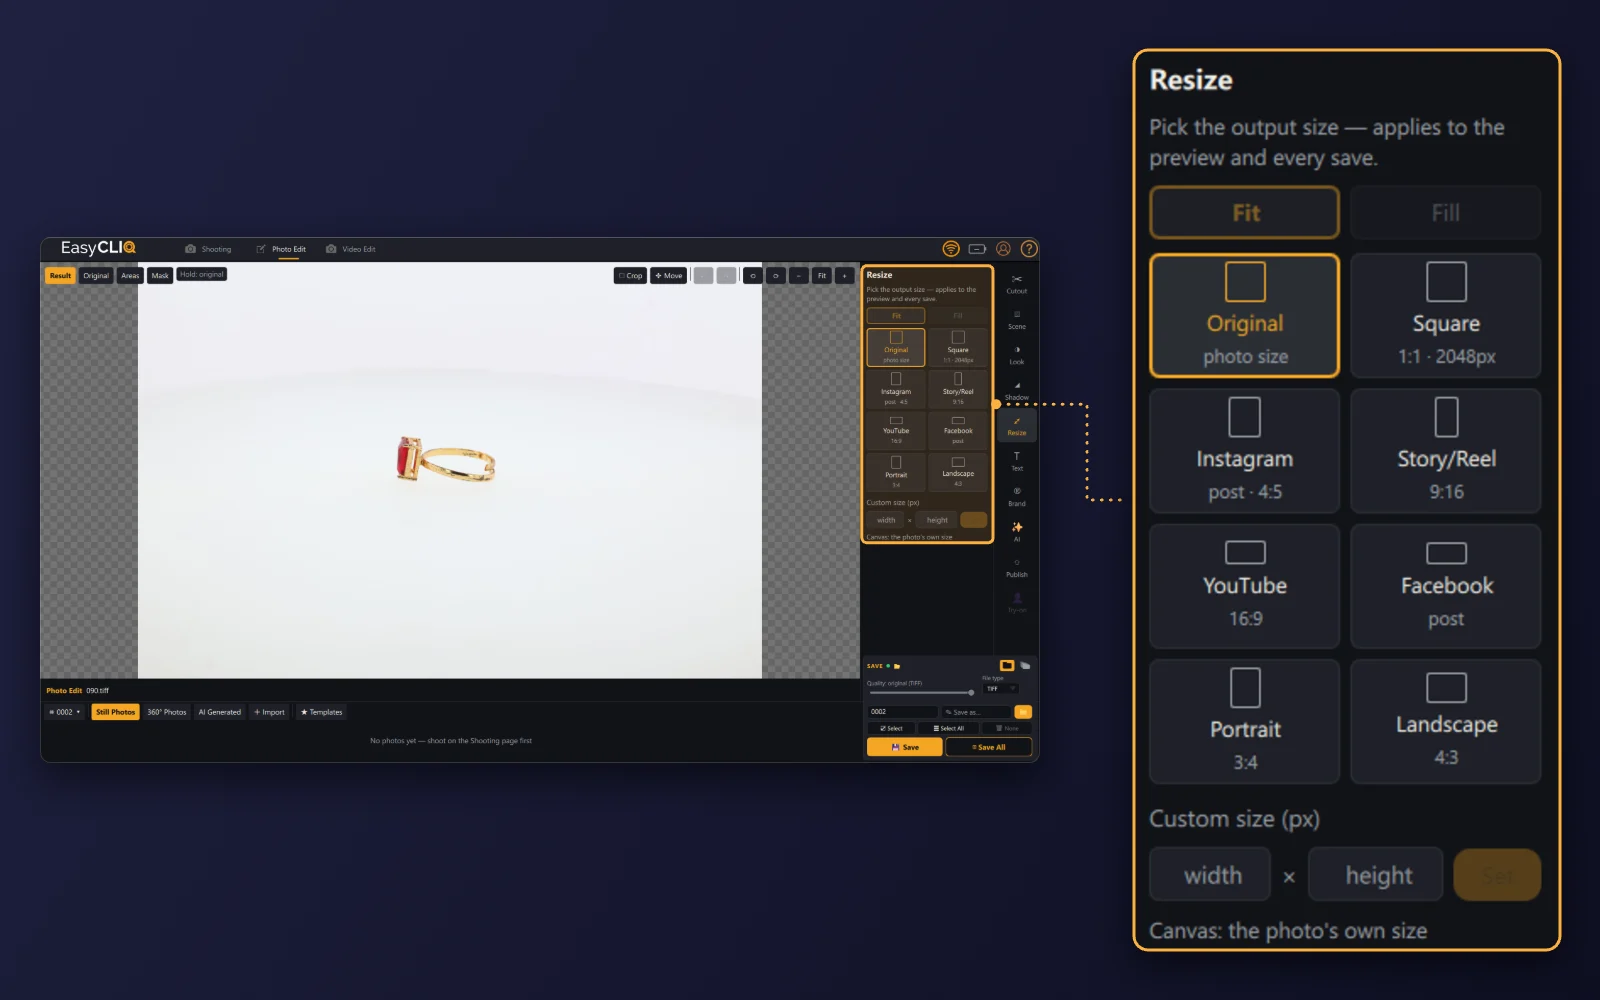Show the Original view

click(96, 276)
